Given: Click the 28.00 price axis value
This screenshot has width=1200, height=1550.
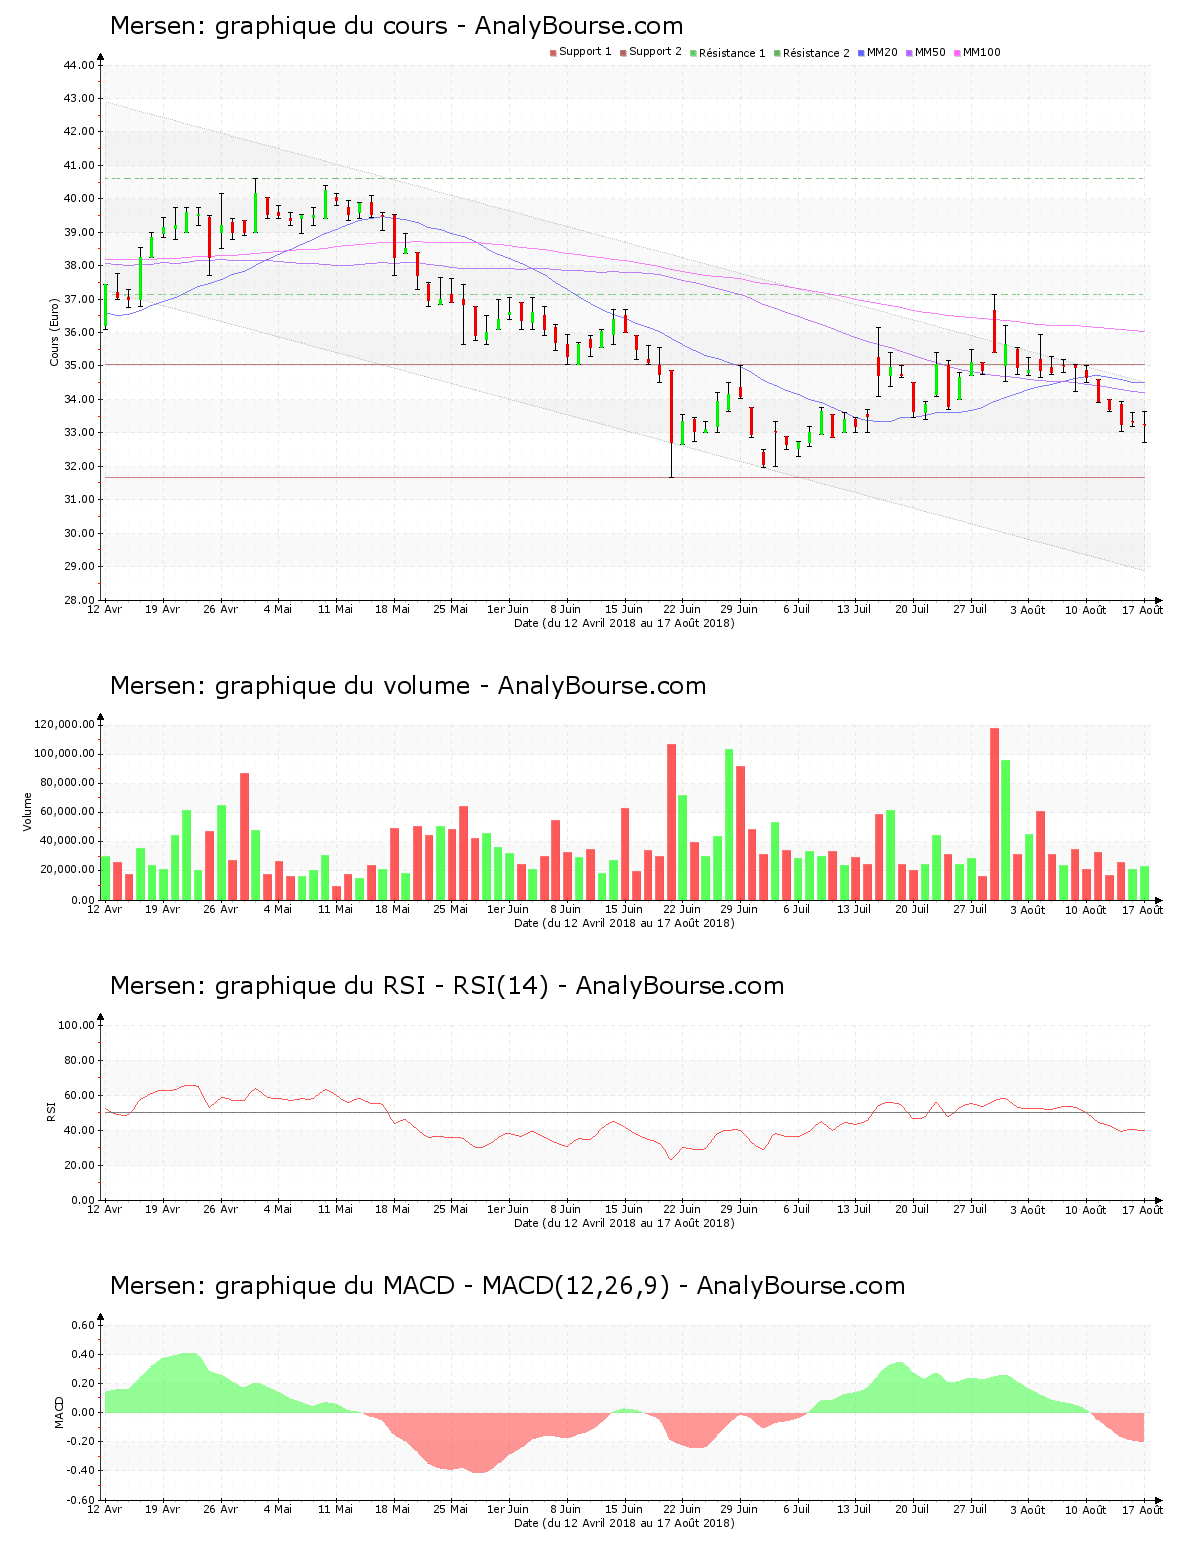Looking at the screenshot, I should pyautogui.click(x=79, y=600).
